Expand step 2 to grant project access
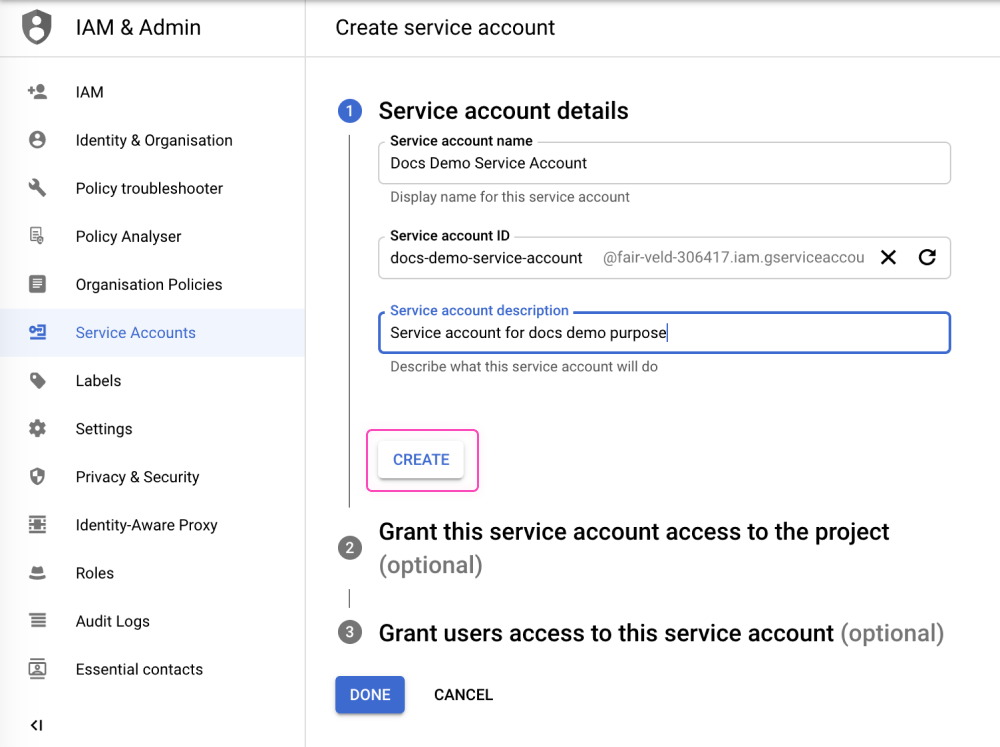Viewport: 1000px width, 747px height. point(634,531)
